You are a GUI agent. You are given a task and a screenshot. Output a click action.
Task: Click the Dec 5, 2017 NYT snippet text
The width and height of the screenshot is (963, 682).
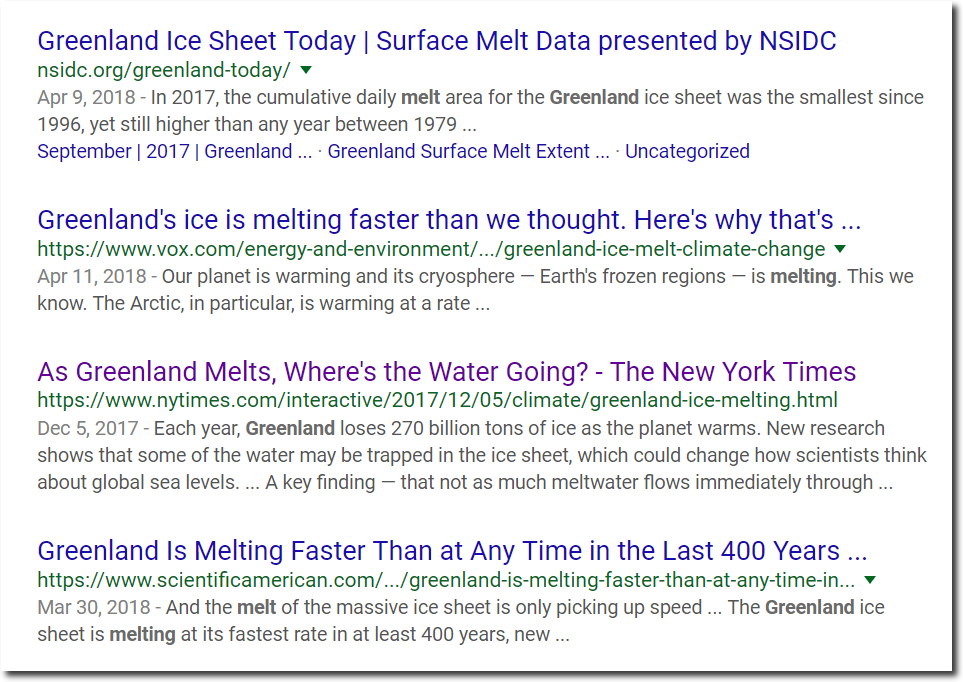[482, 455]
